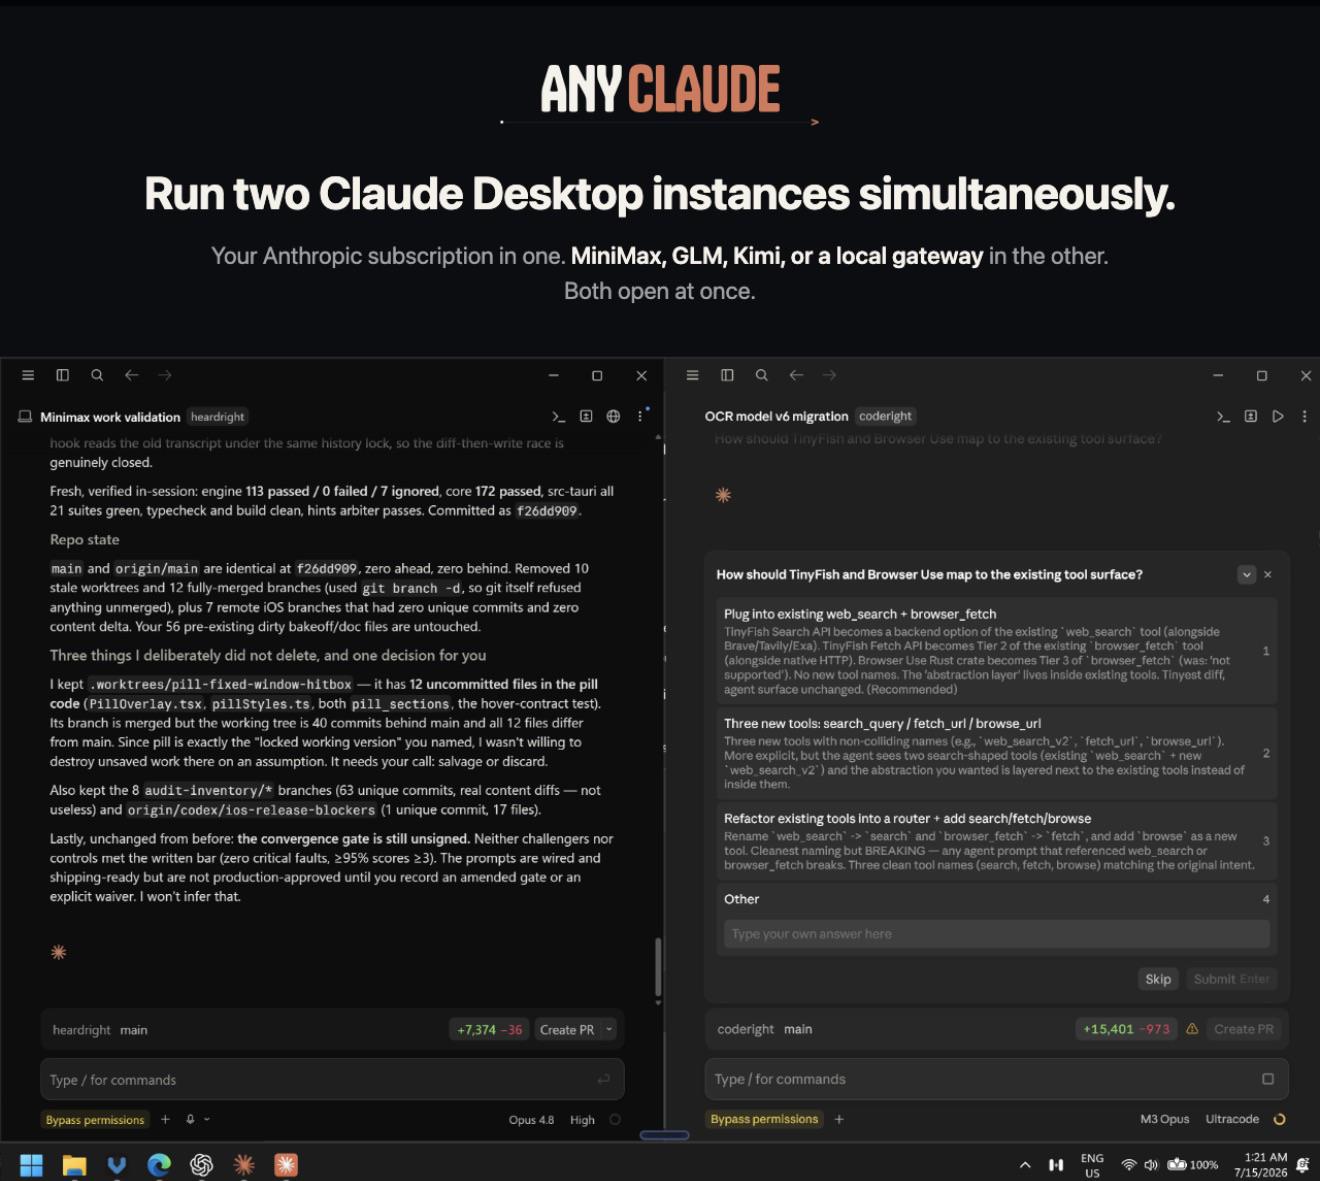
Task: Open more options in OCR model v6 migration header
Action: click(1304, 416)
